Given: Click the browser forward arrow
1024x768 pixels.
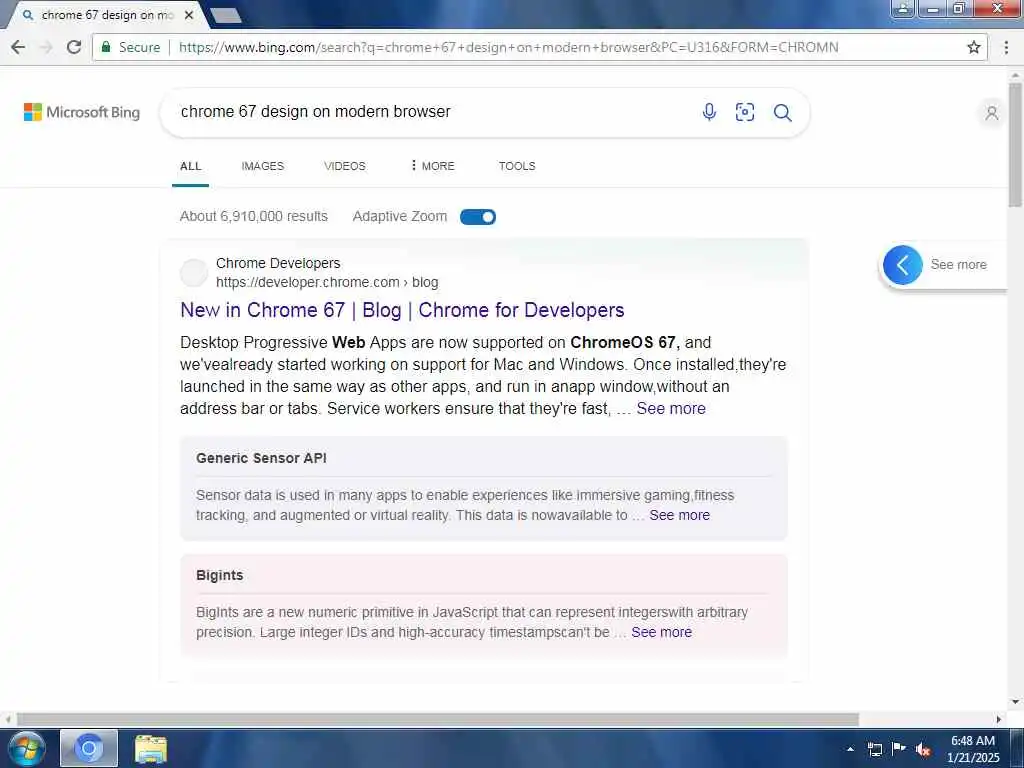Looking at the screenshot, I should (x=46, y=47).
